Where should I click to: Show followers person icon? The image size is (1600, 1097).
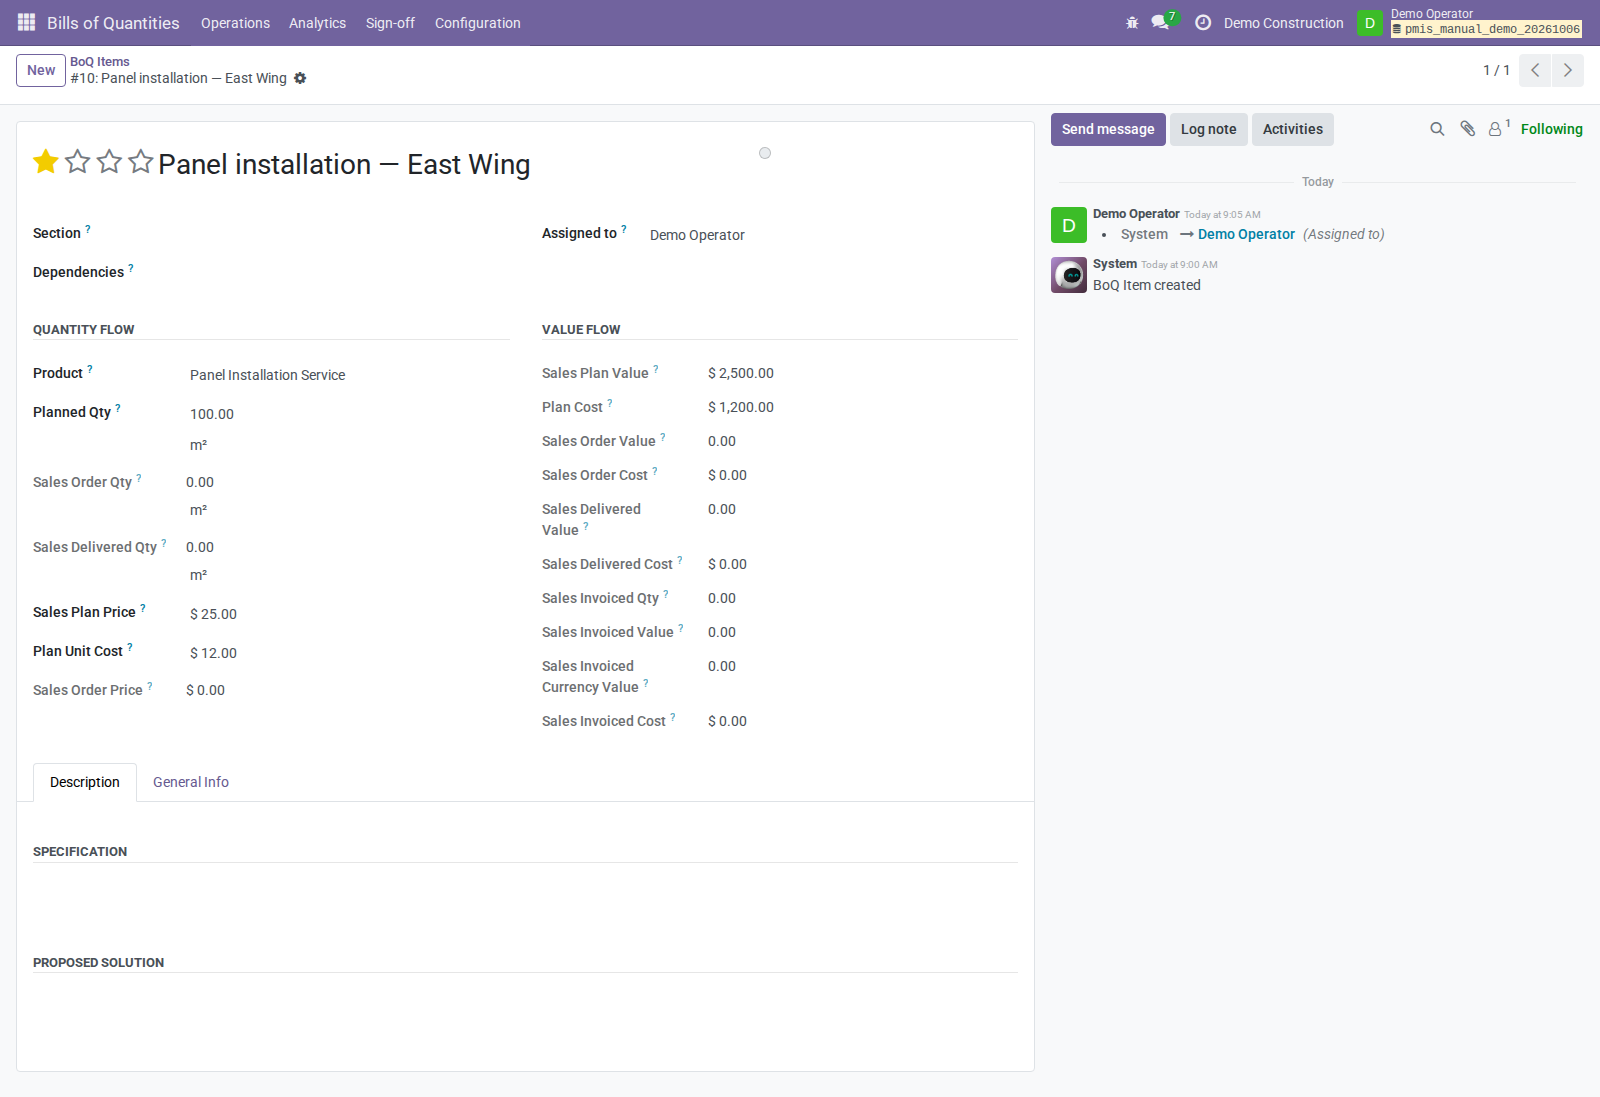coord(1495,129)
